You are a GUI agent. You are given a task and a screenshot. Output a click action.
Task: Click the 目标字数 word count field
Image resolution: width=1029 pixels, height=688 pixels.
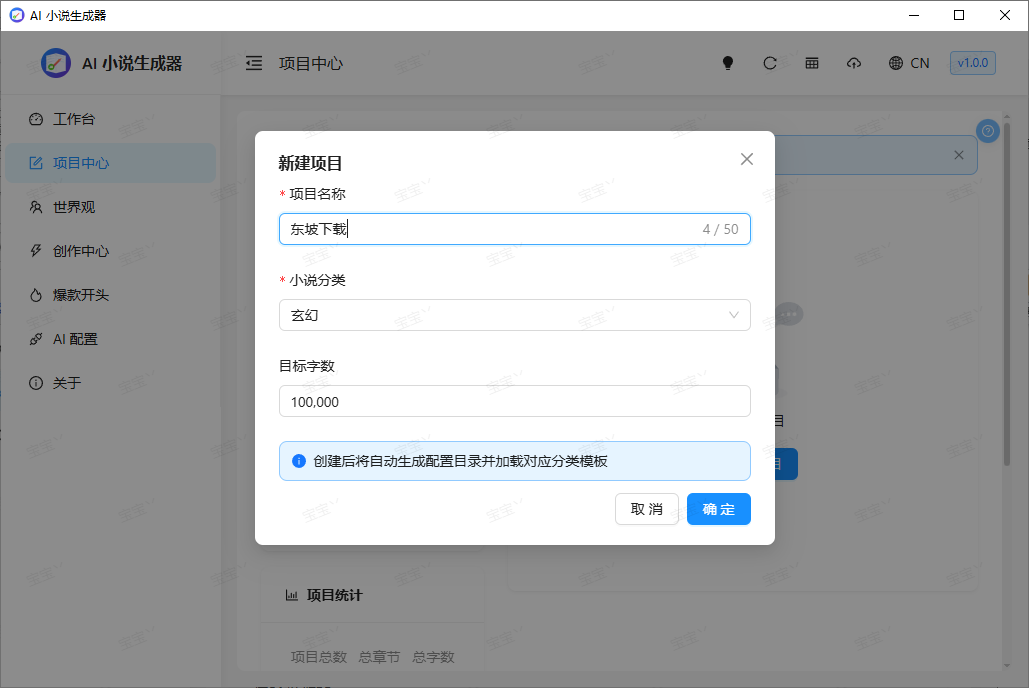(515, 401)
